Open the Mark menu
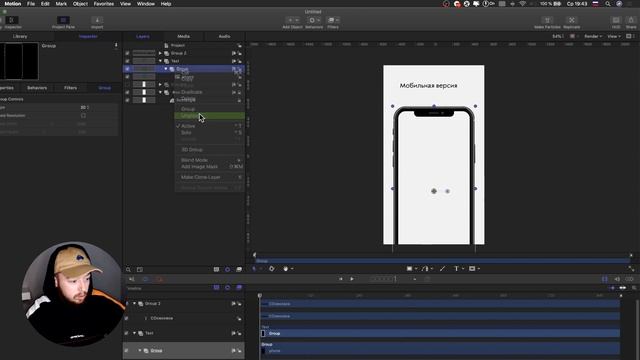Image resolution: width=640 pixels, height=360 pixels. click(x=61, y=4)
